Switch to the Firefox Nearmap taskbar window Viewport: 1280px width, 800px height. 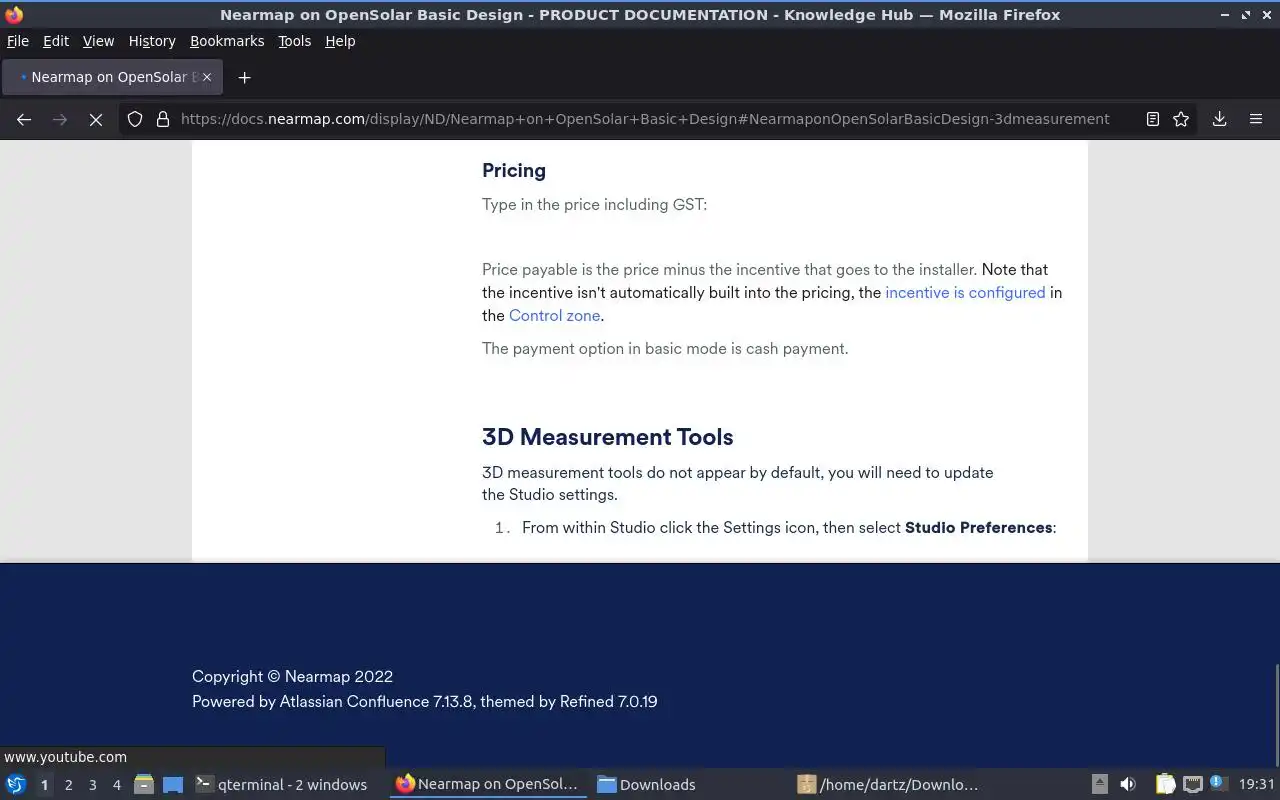click(x=487, y=784)
